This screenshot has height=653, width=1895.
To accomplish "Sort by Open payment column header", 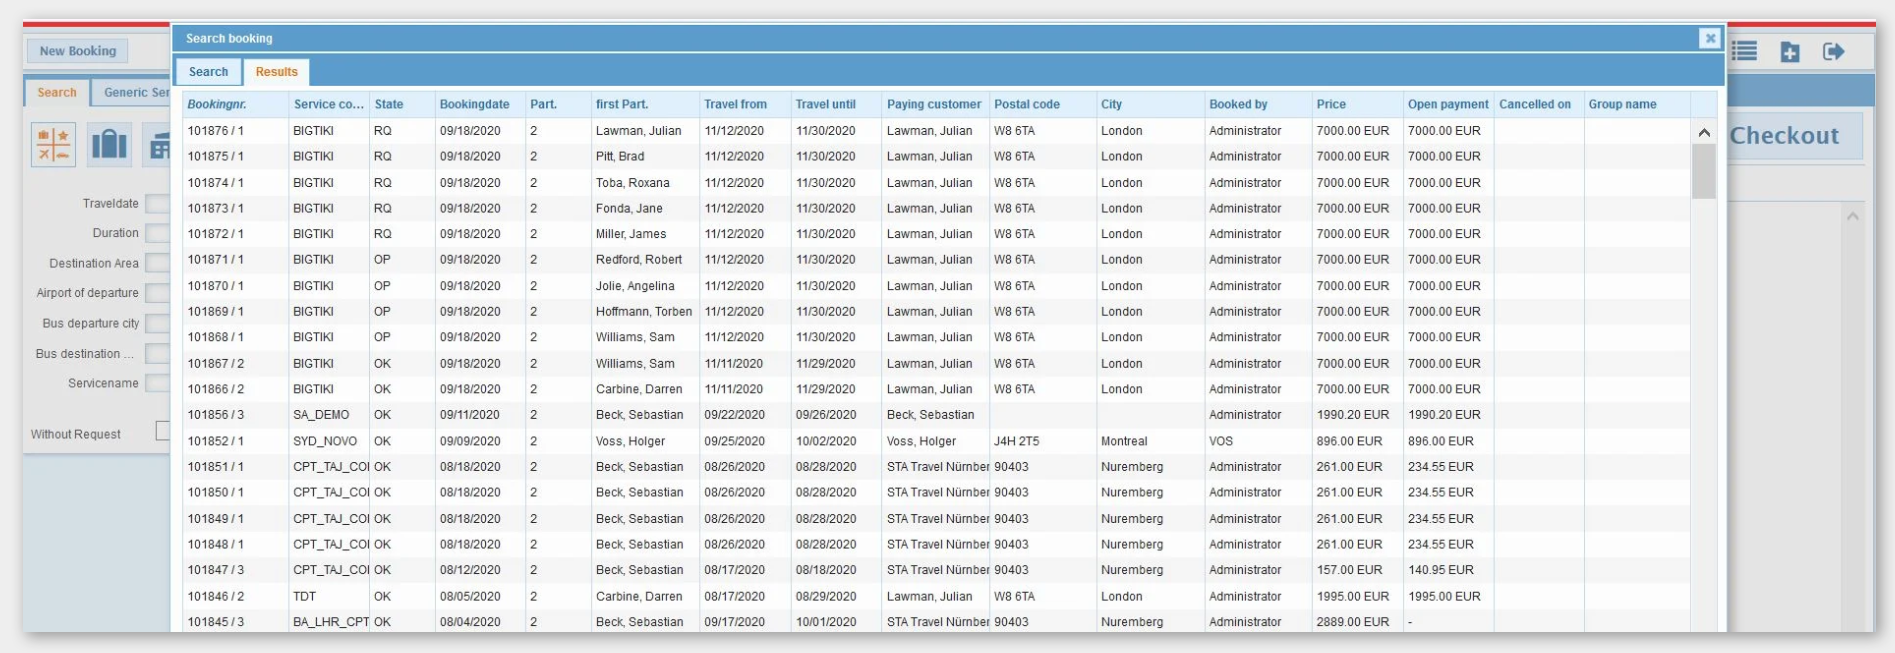I will point(1449,104).
